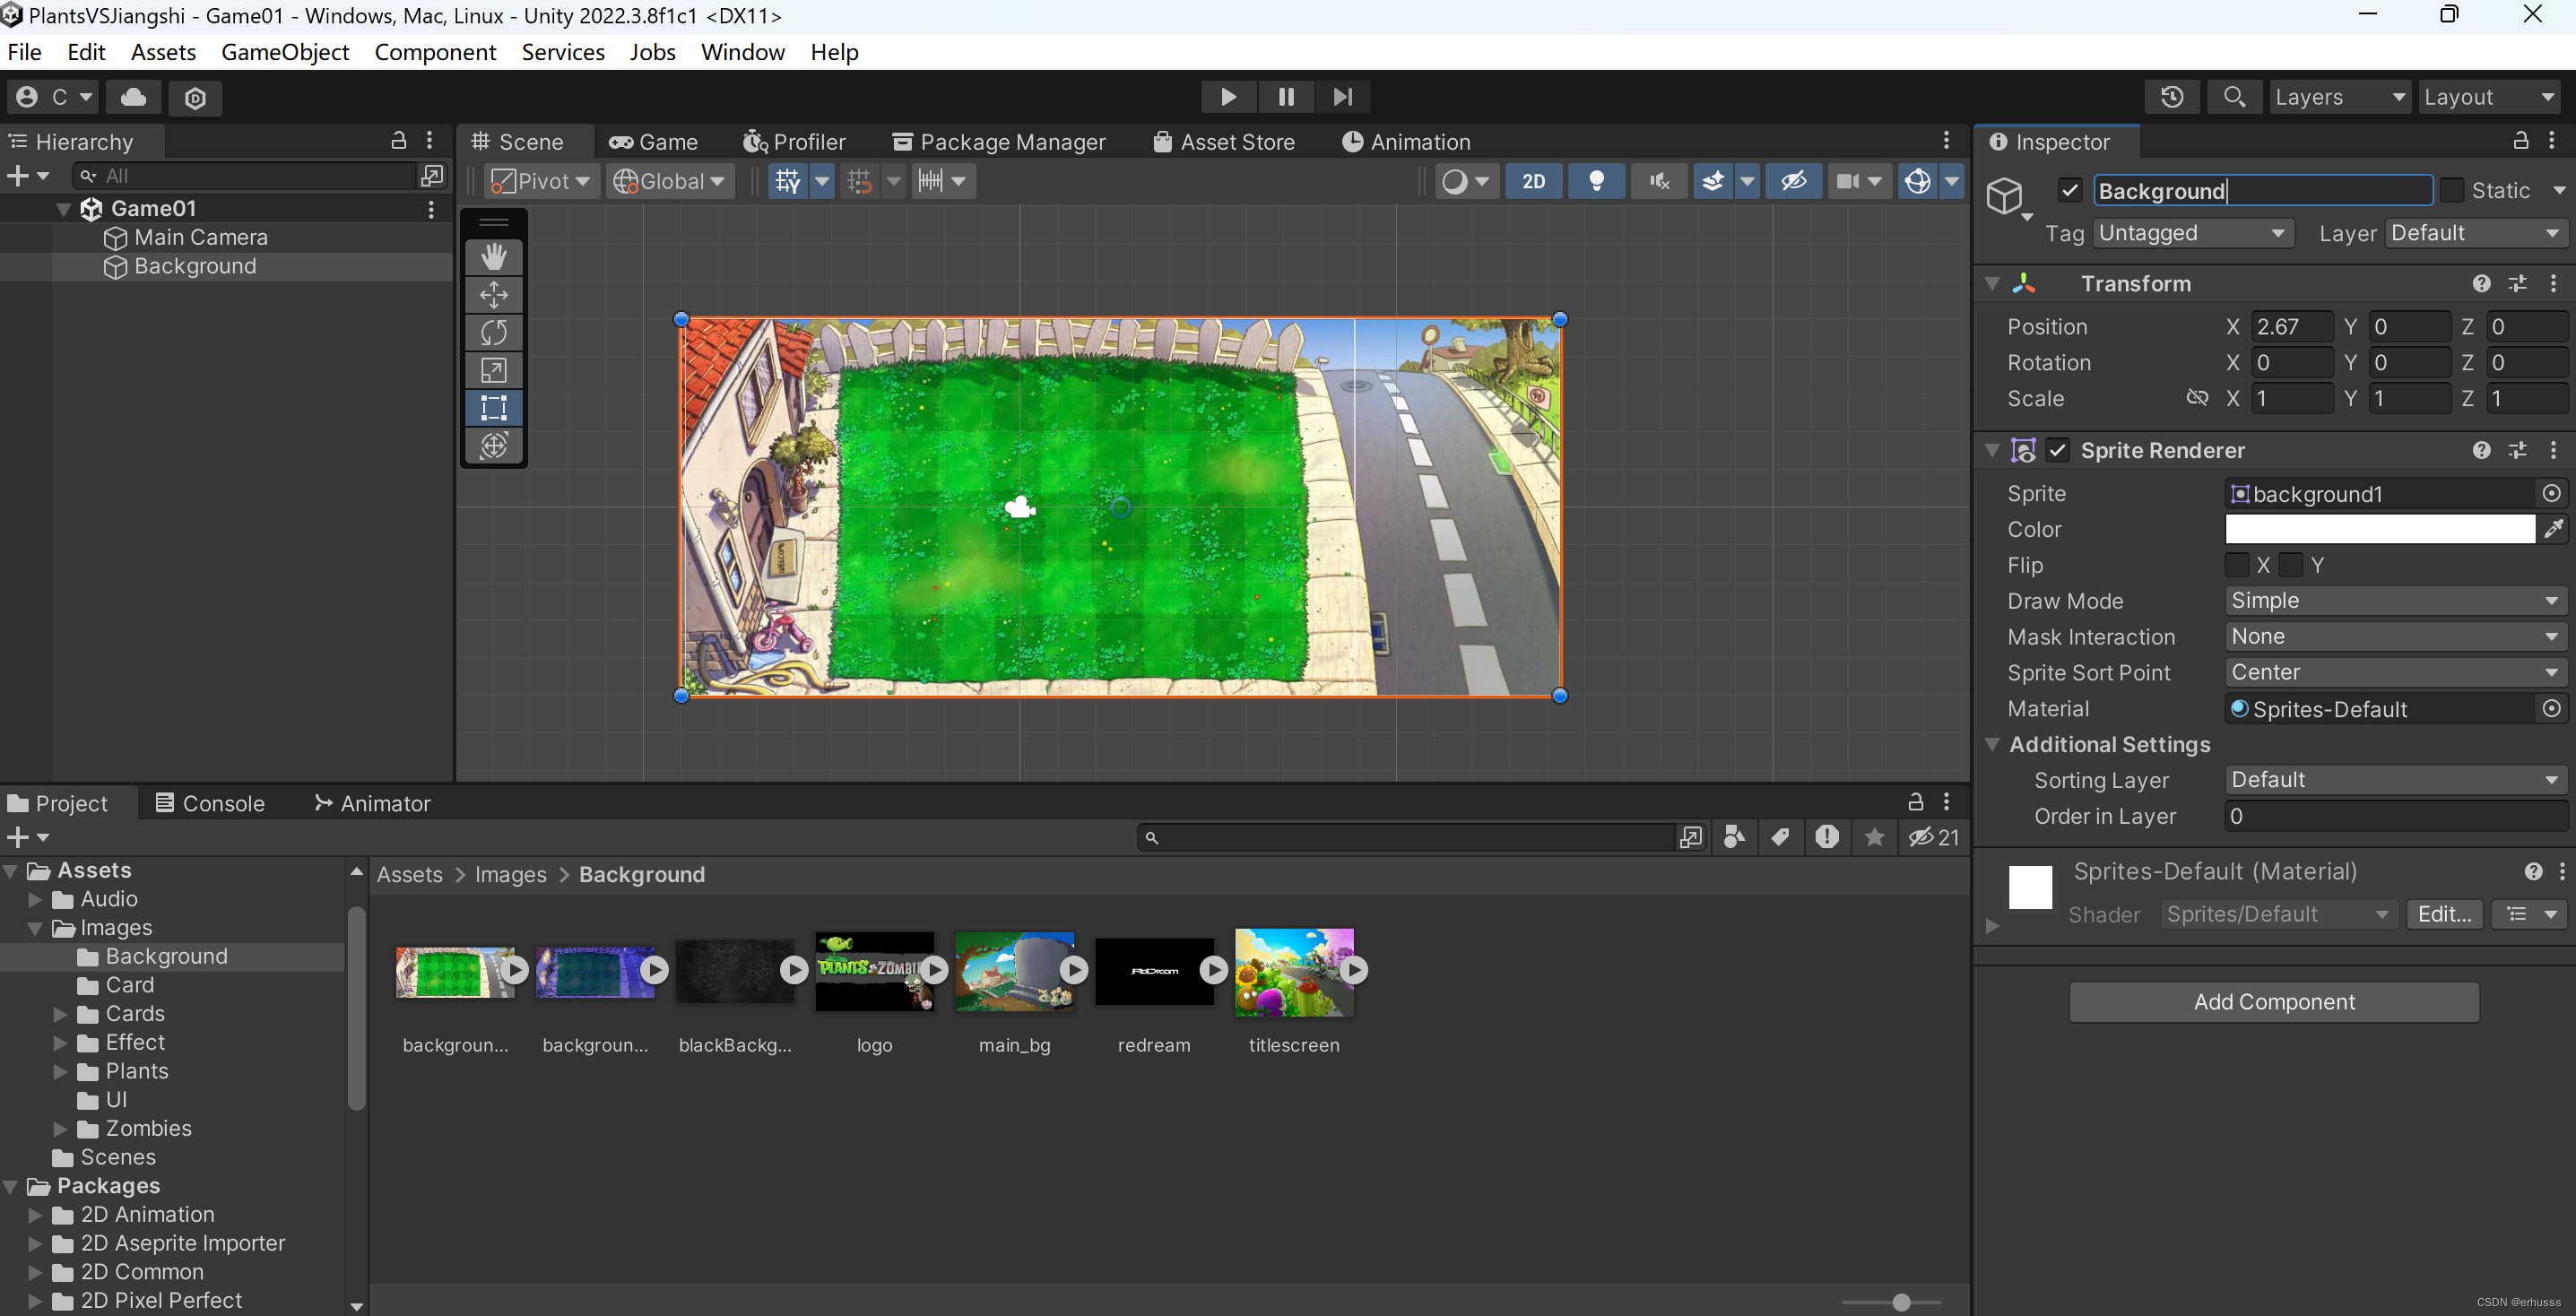Click the cloud services icon
This screenshot has height=1316, width=2576.
[133, 97]
